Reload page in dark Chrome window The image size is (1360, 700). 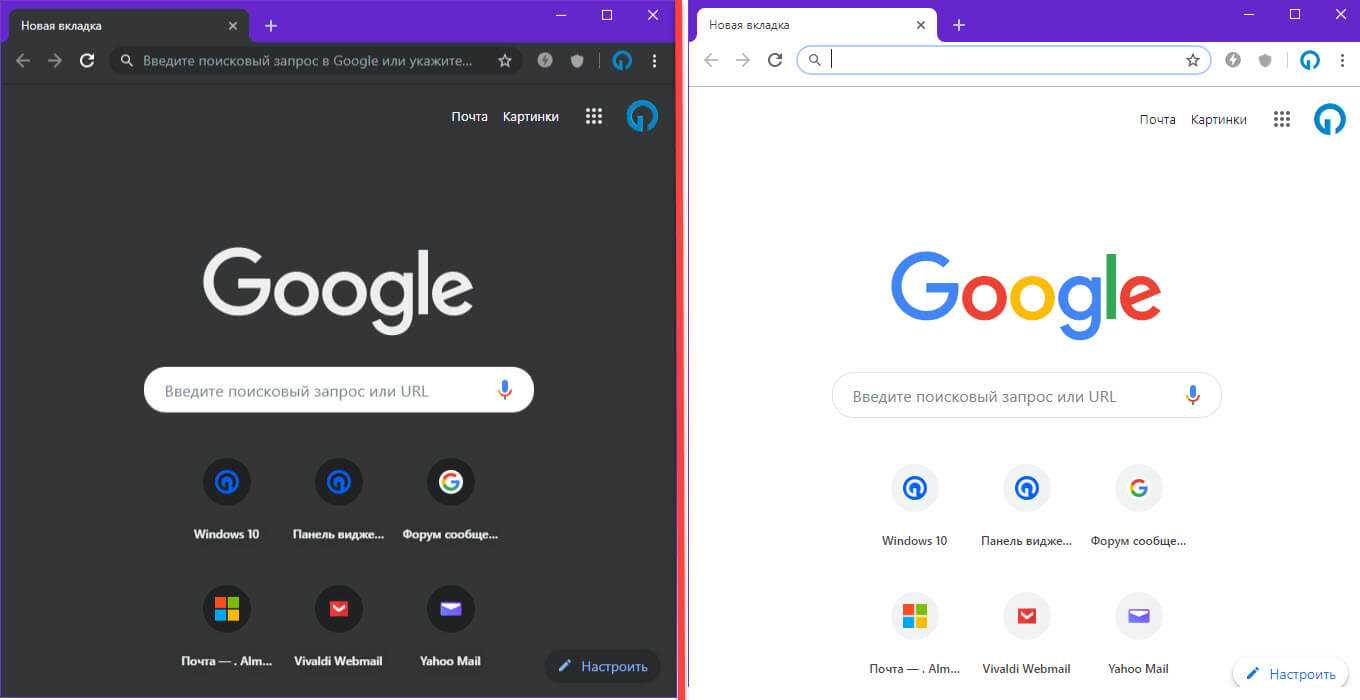87,61
